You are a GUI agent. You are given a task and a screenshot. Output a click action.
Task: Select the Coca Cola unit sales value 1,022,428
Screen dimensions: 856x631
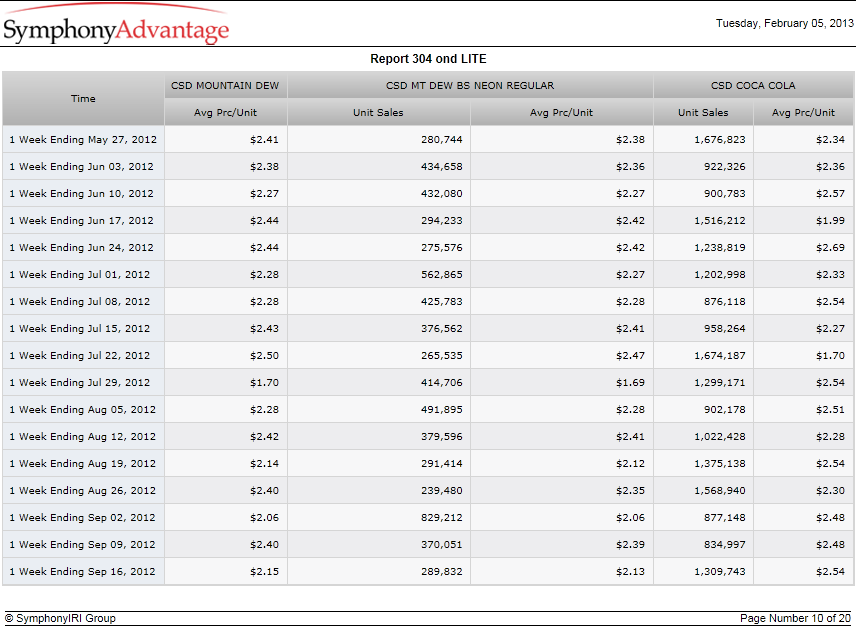click(720, 437)
